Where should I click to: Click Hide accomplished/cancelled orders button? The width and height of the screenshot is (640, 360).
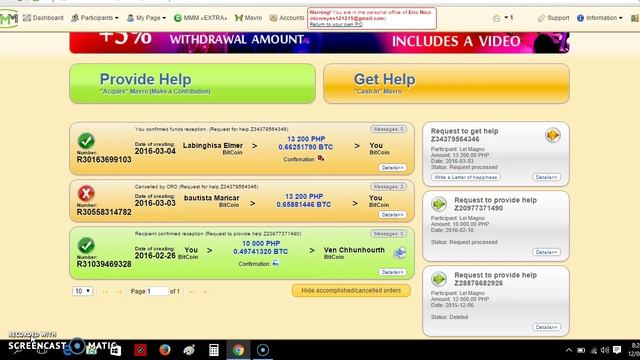tap(351, 291)
